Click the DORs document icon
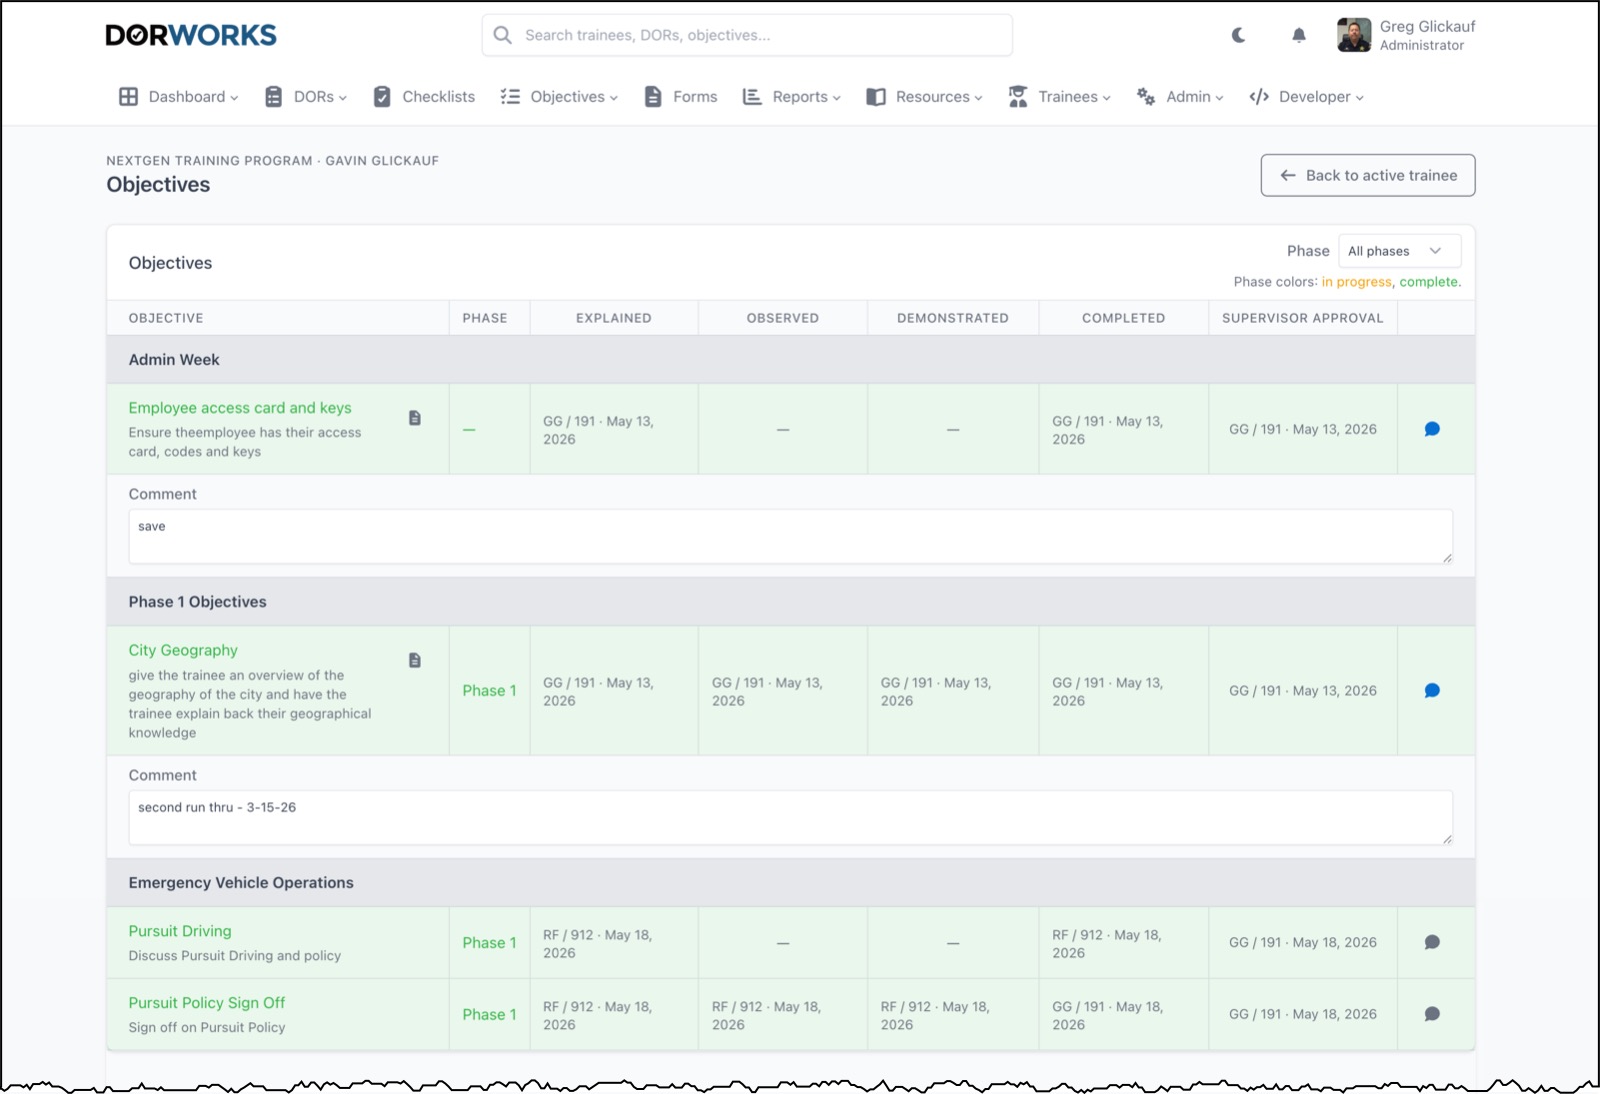Image resolution: width=1600 pixels, height=1094 pixels. coord(273,97)
